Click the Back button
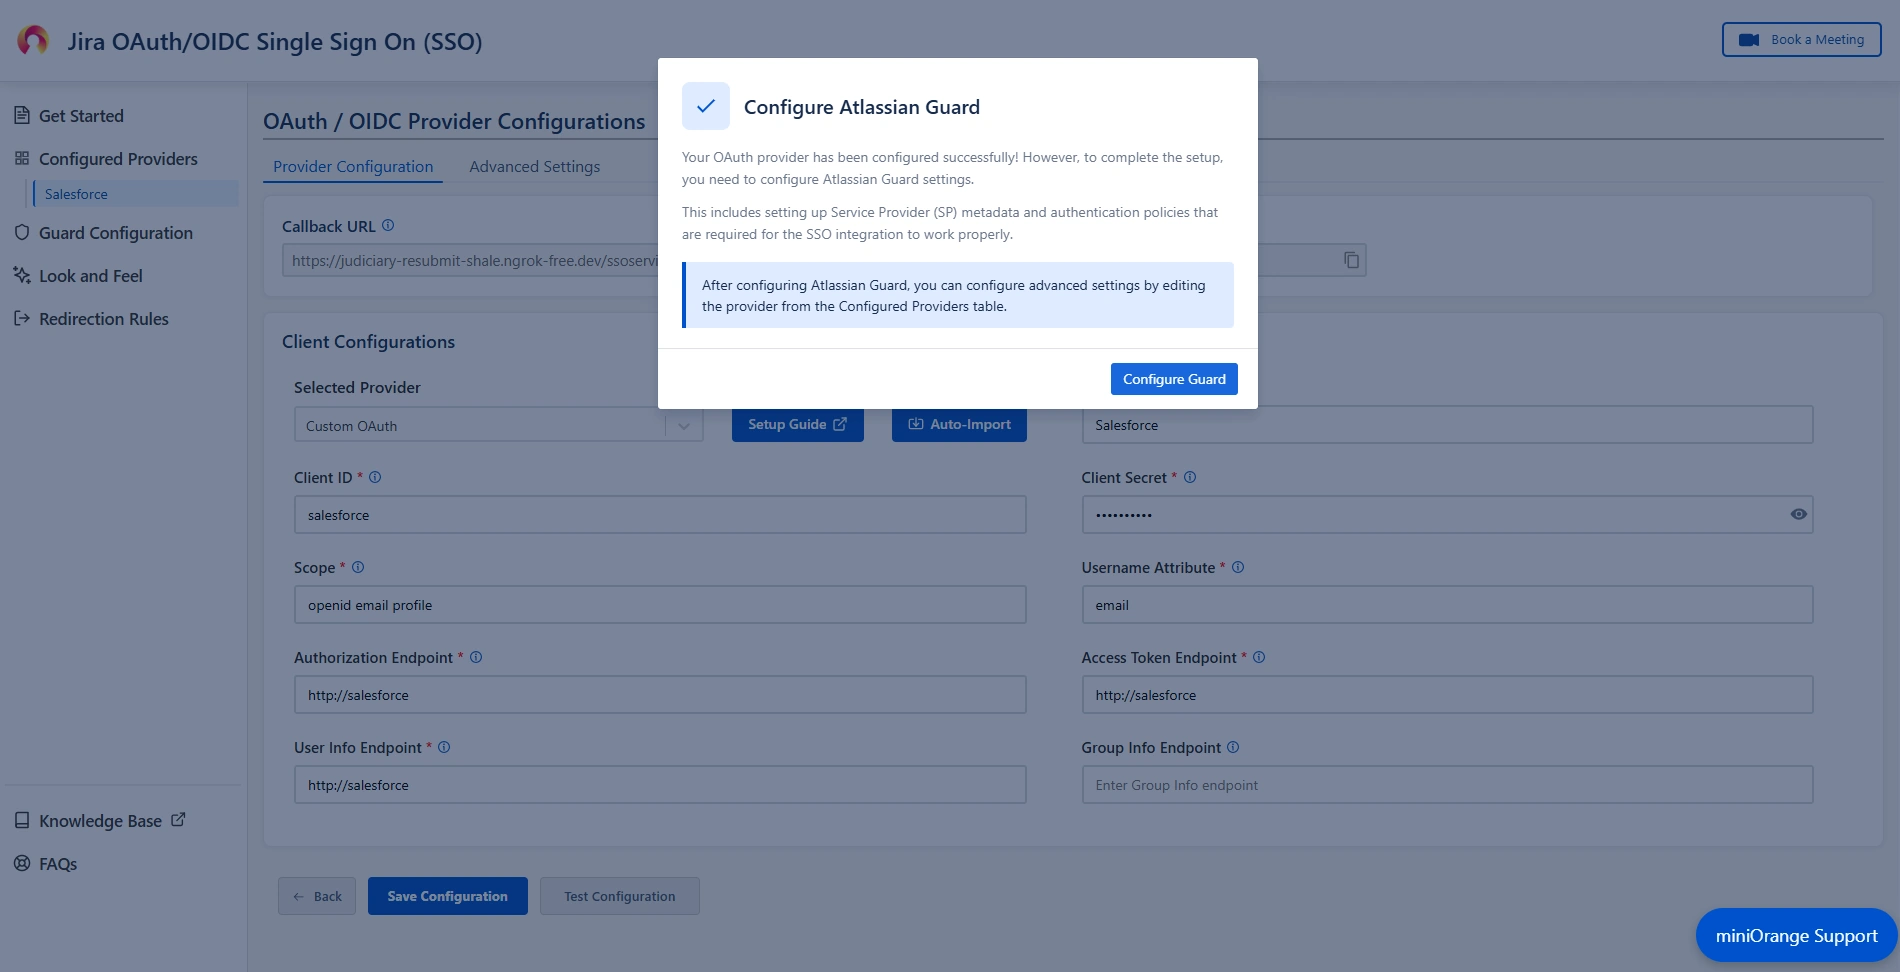This screenshot has height=972, width=1900. 317,896
